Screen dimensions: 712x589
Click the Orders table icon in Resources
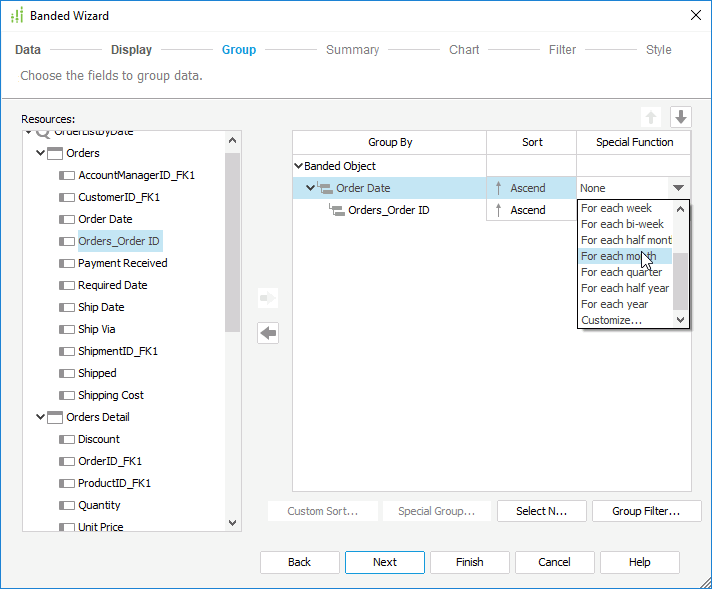[55, 153]
